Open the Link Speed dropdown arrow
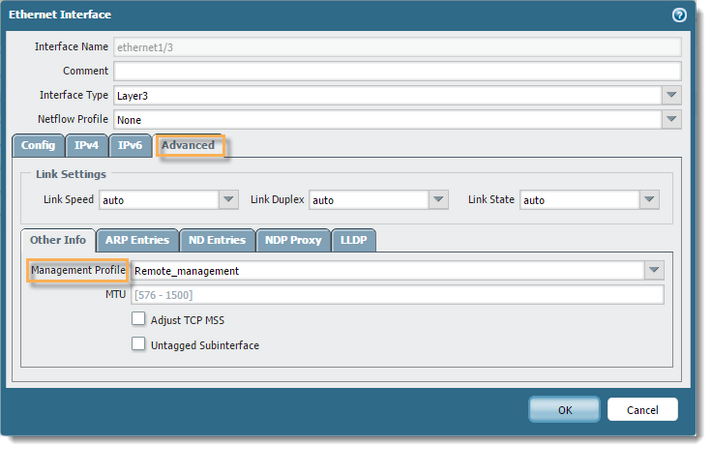 (229, 200)
